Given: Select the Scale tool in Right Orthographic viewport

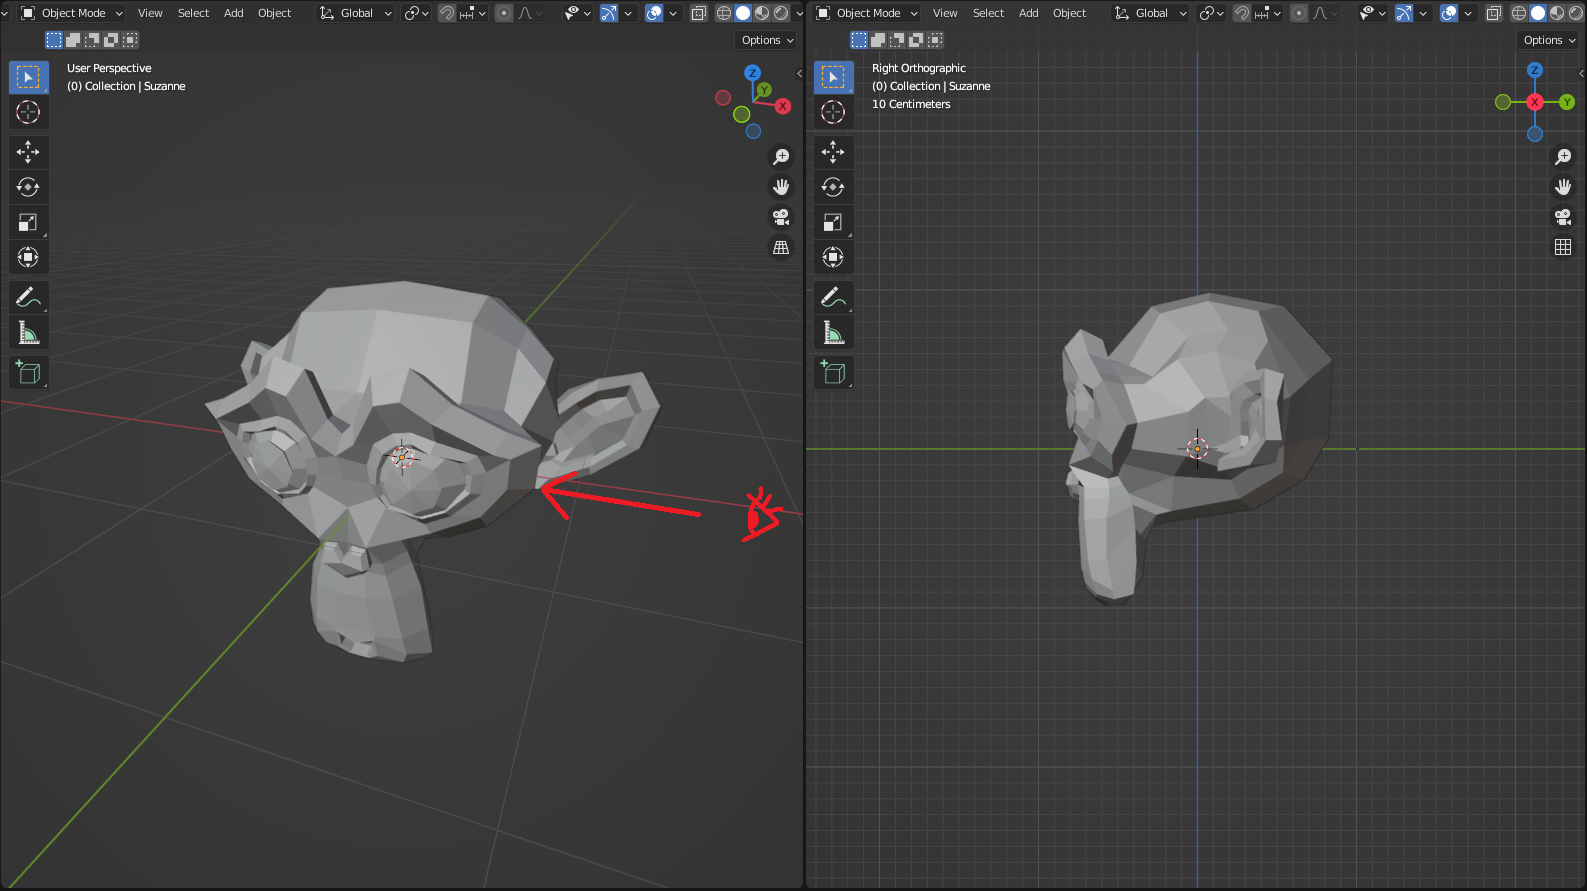Looking at the screenshot, I should click(x=833, y=222).
